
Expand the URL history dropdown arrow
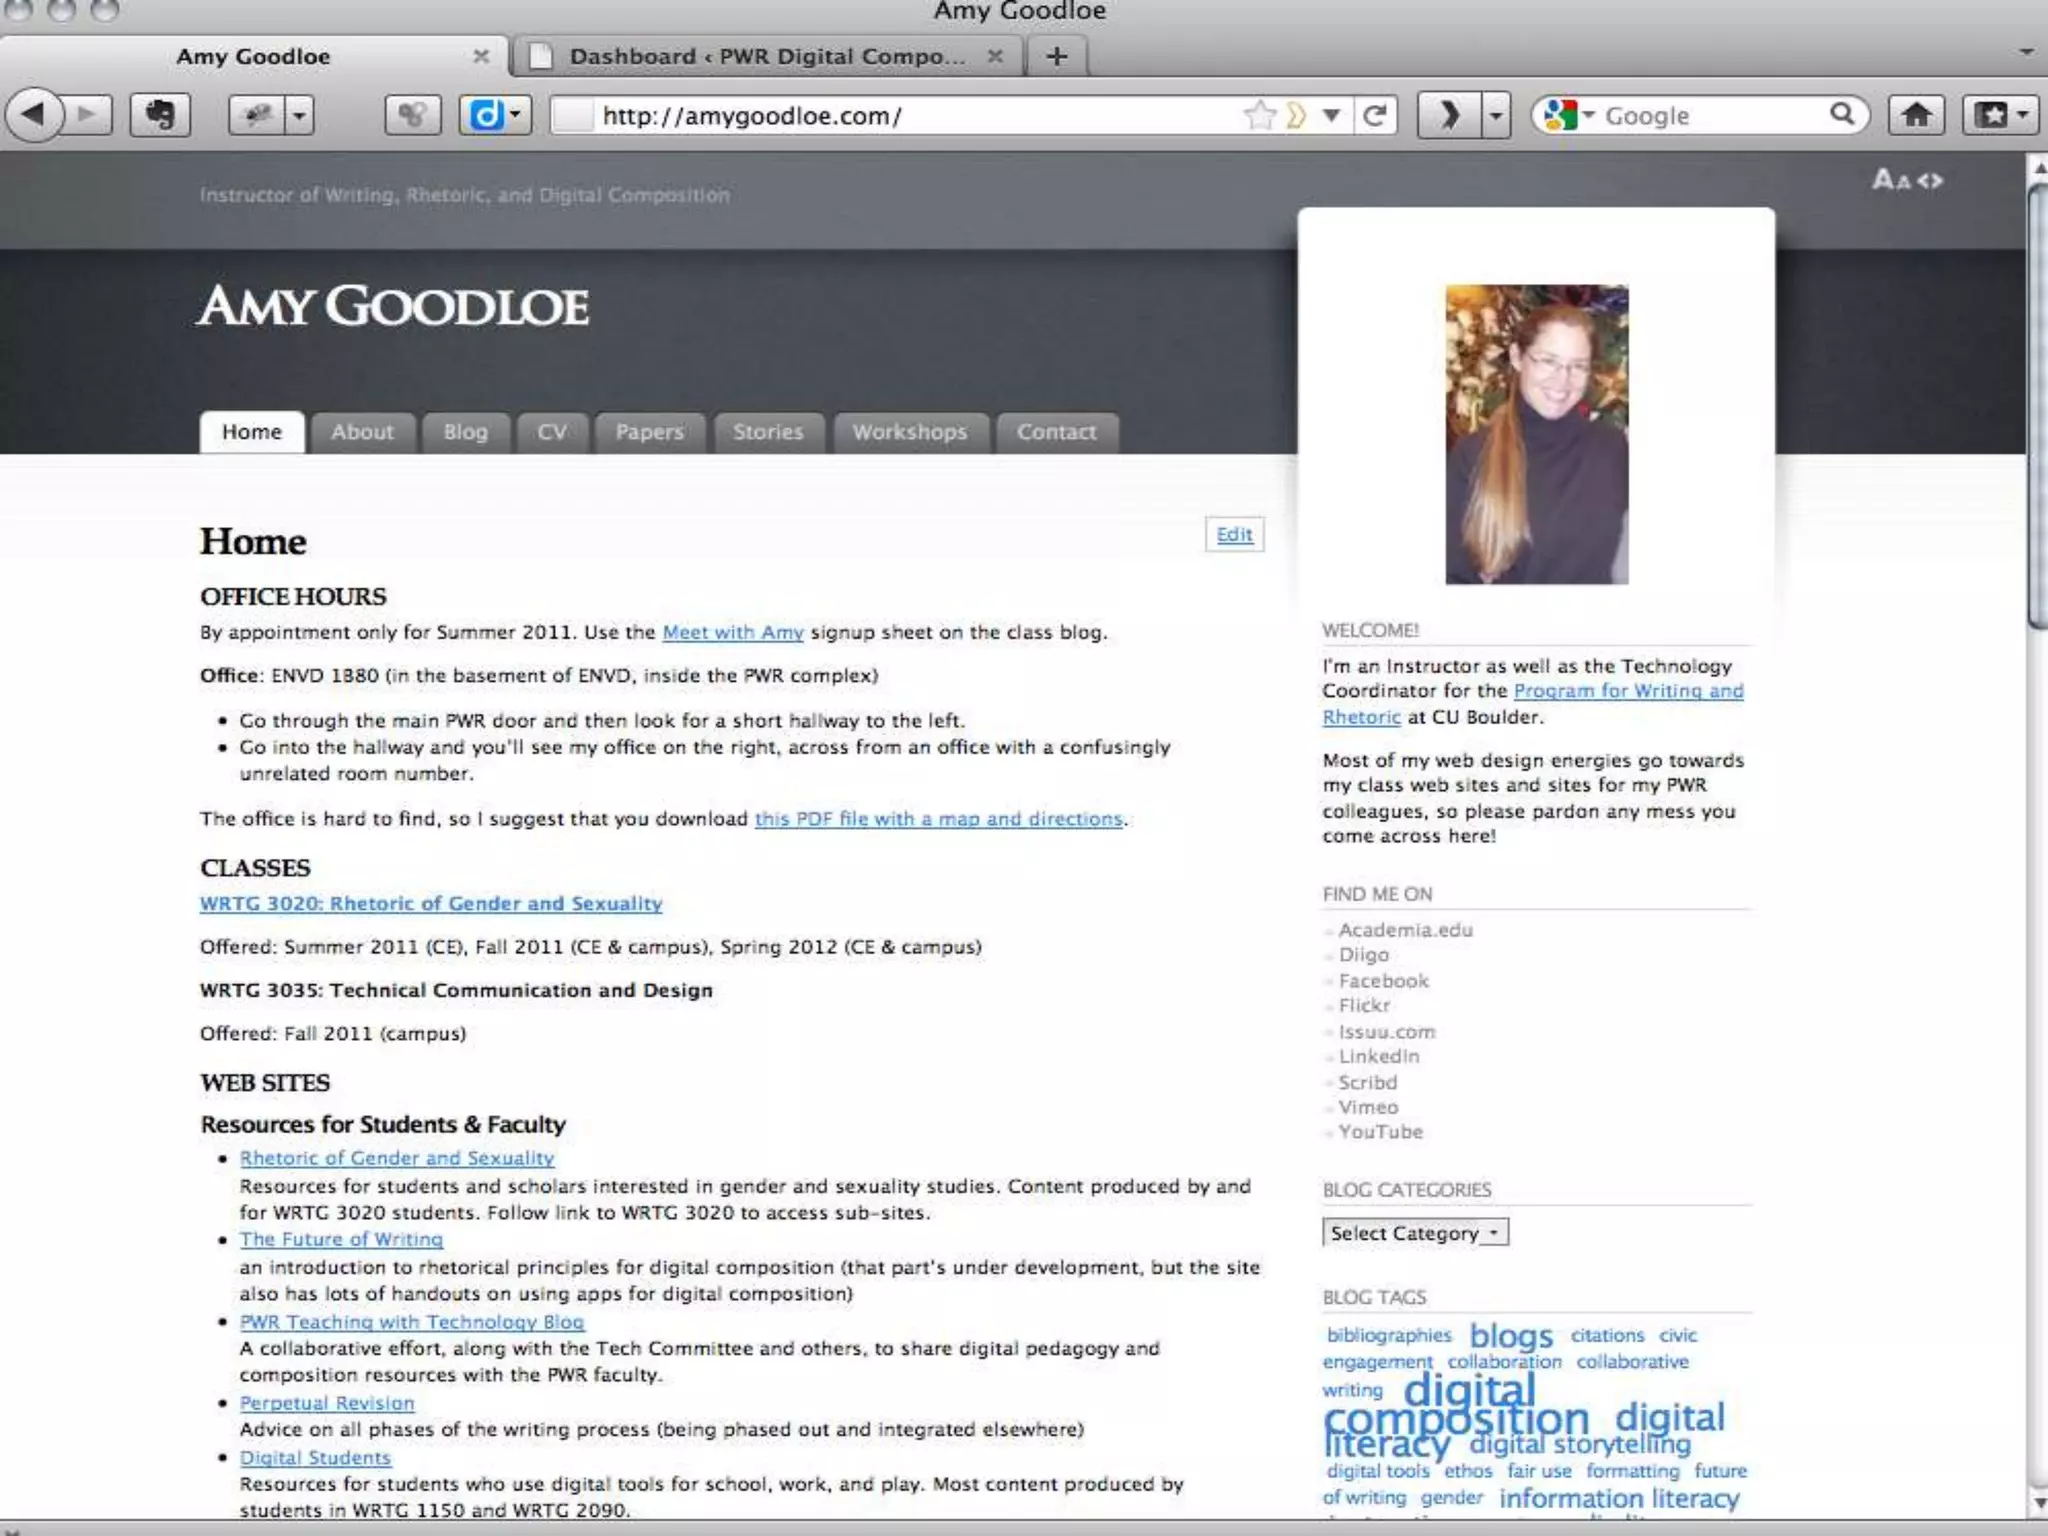click(1331, 116)
